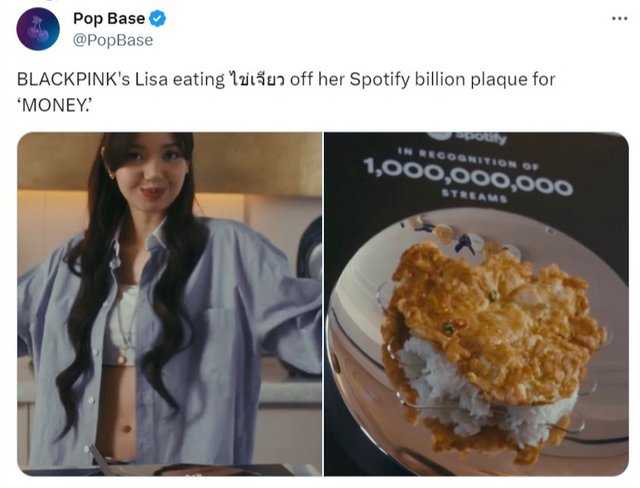Click the 1,000,000,000 number on the plaque
640x488 pixels.
[468, 178]
